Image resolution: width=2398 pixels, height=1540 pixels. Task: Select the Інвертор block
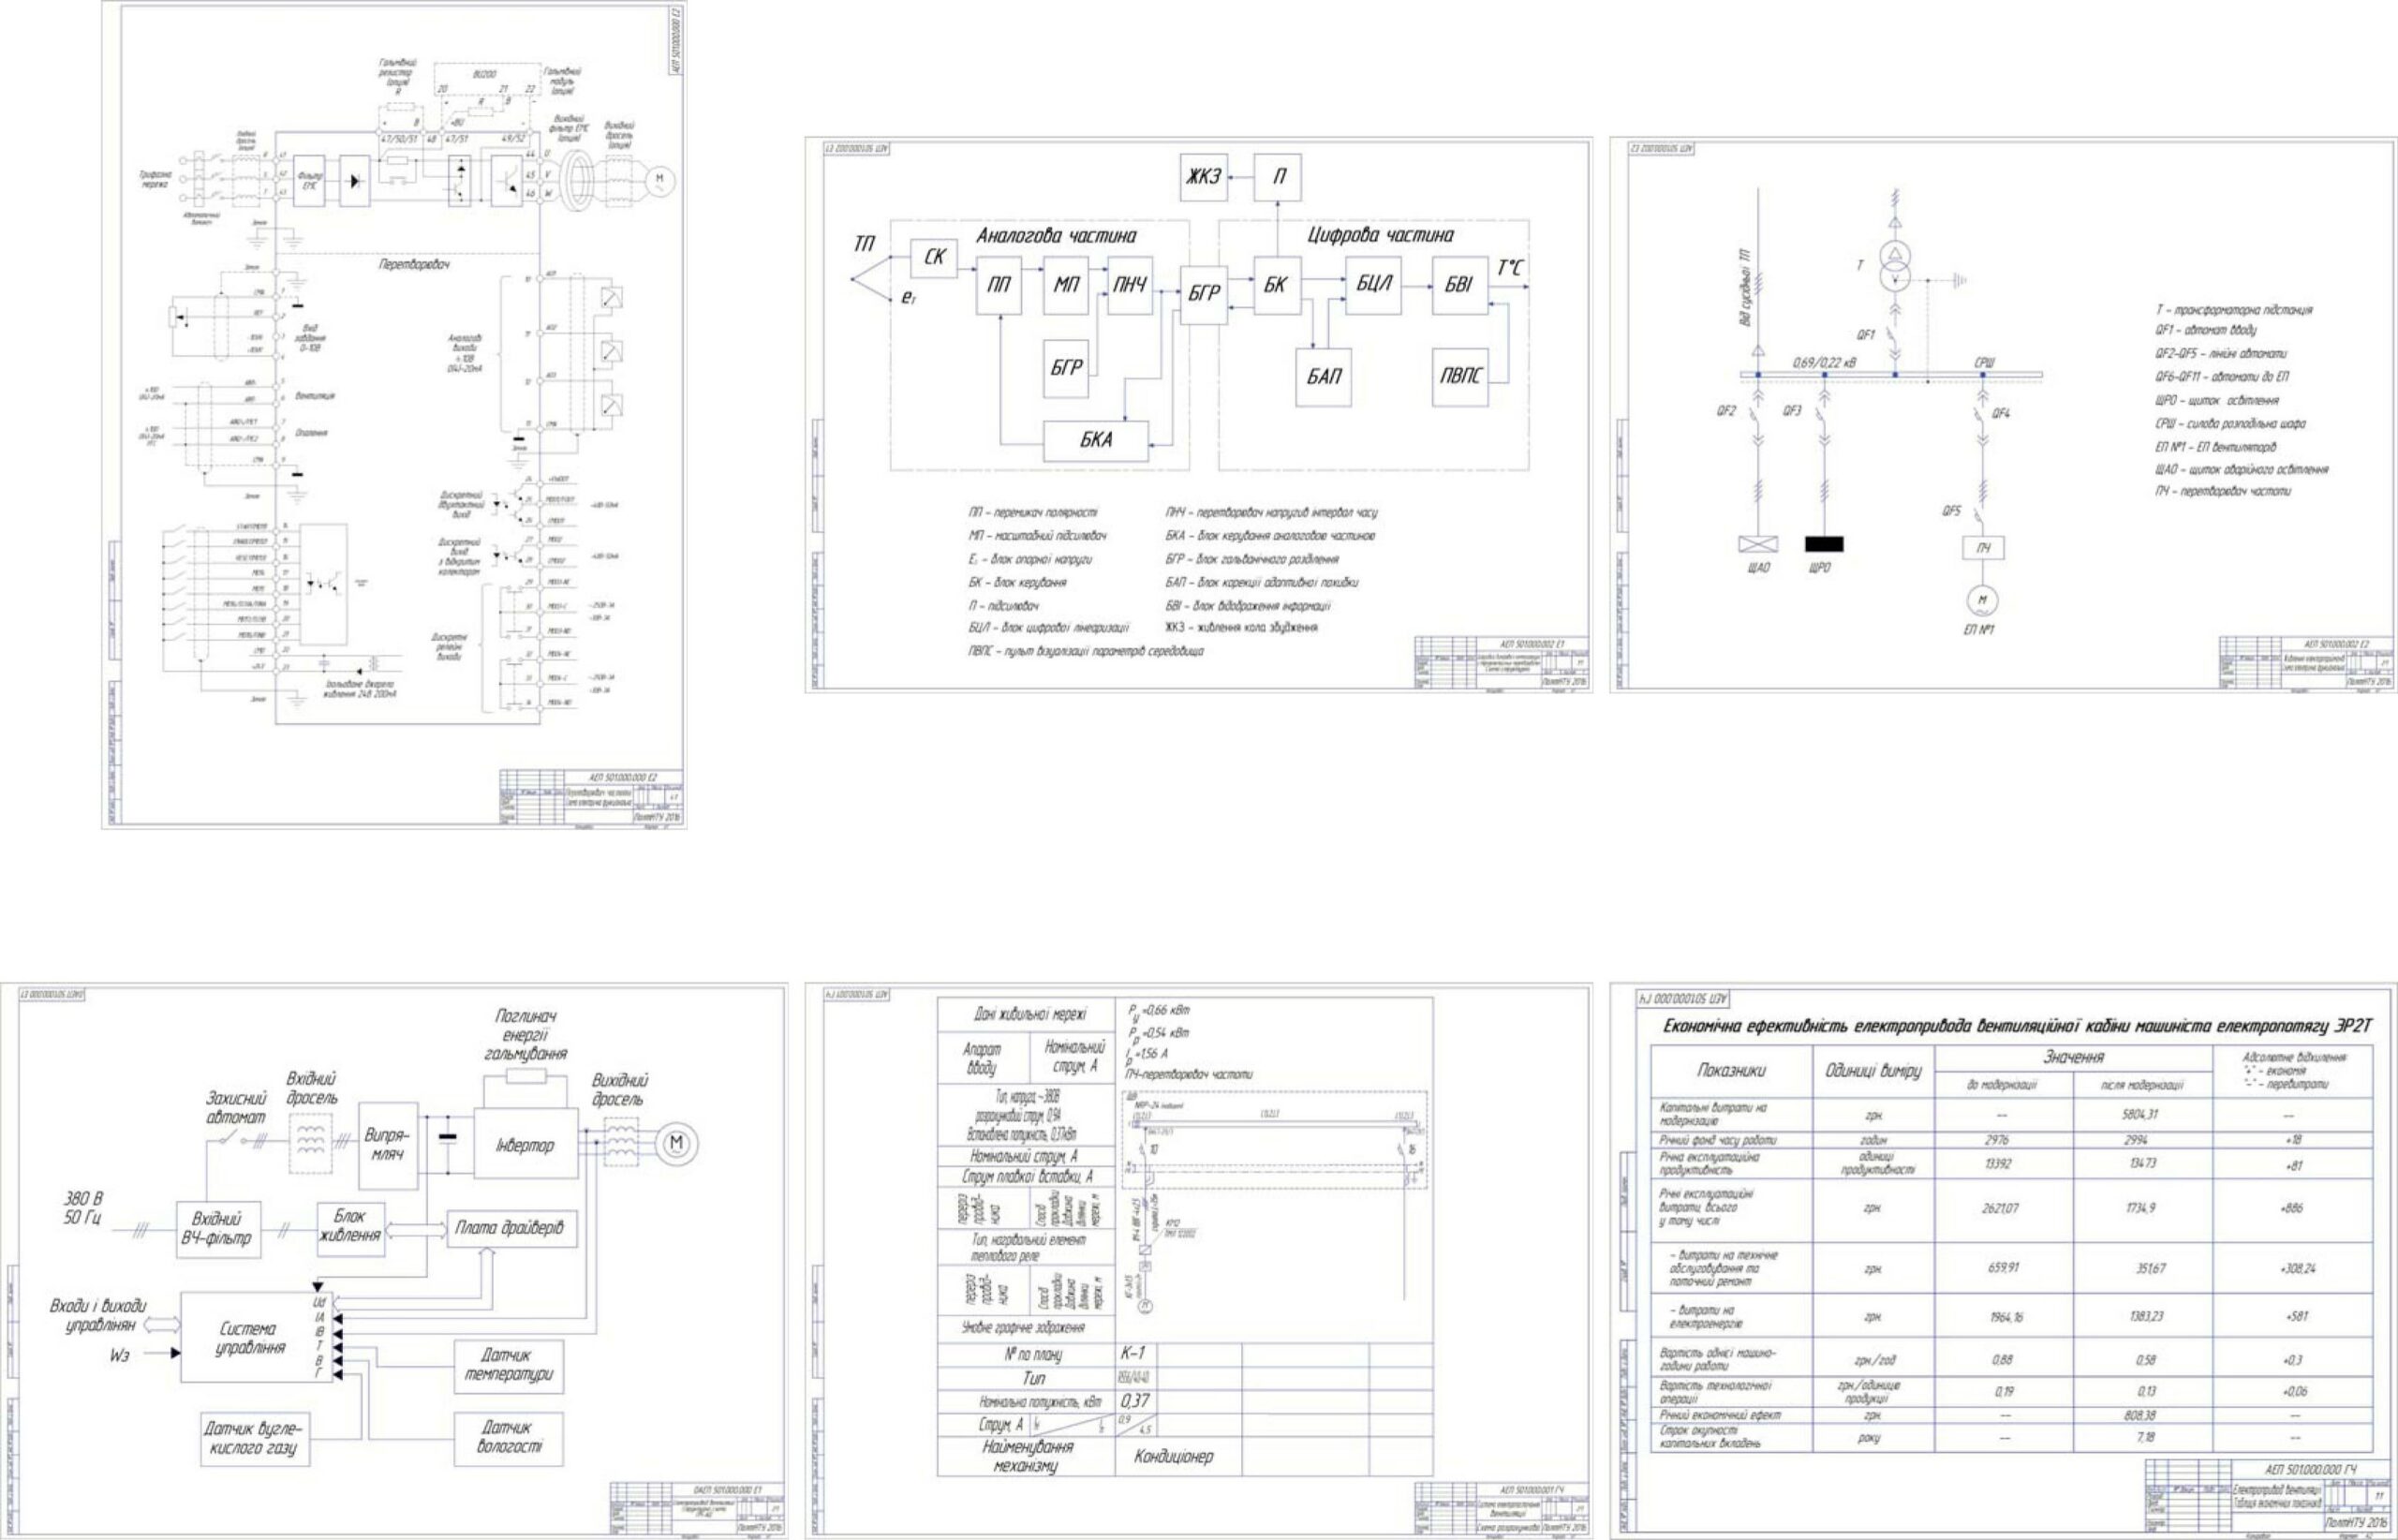[x=525, y=1145]
